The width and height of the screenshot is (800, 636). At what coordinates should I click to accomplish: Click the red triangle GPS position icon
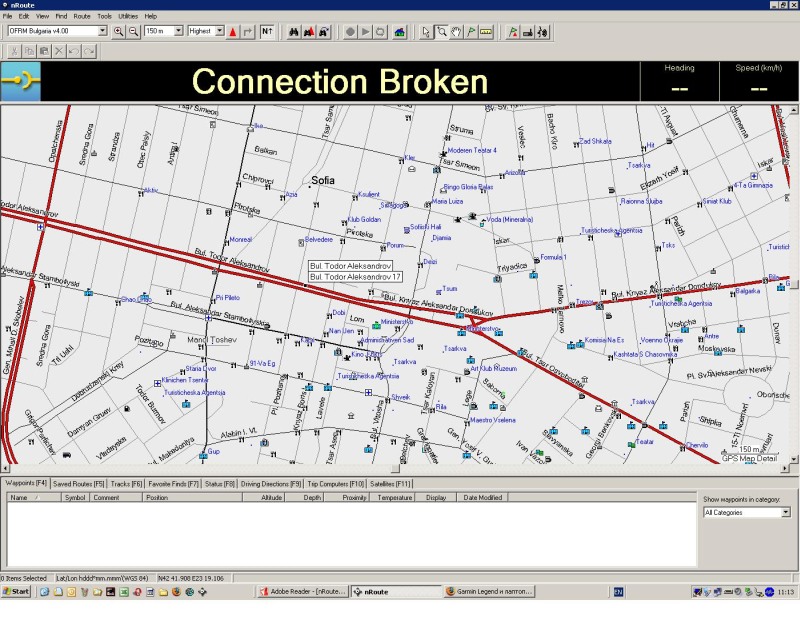(x=233, y=32)
